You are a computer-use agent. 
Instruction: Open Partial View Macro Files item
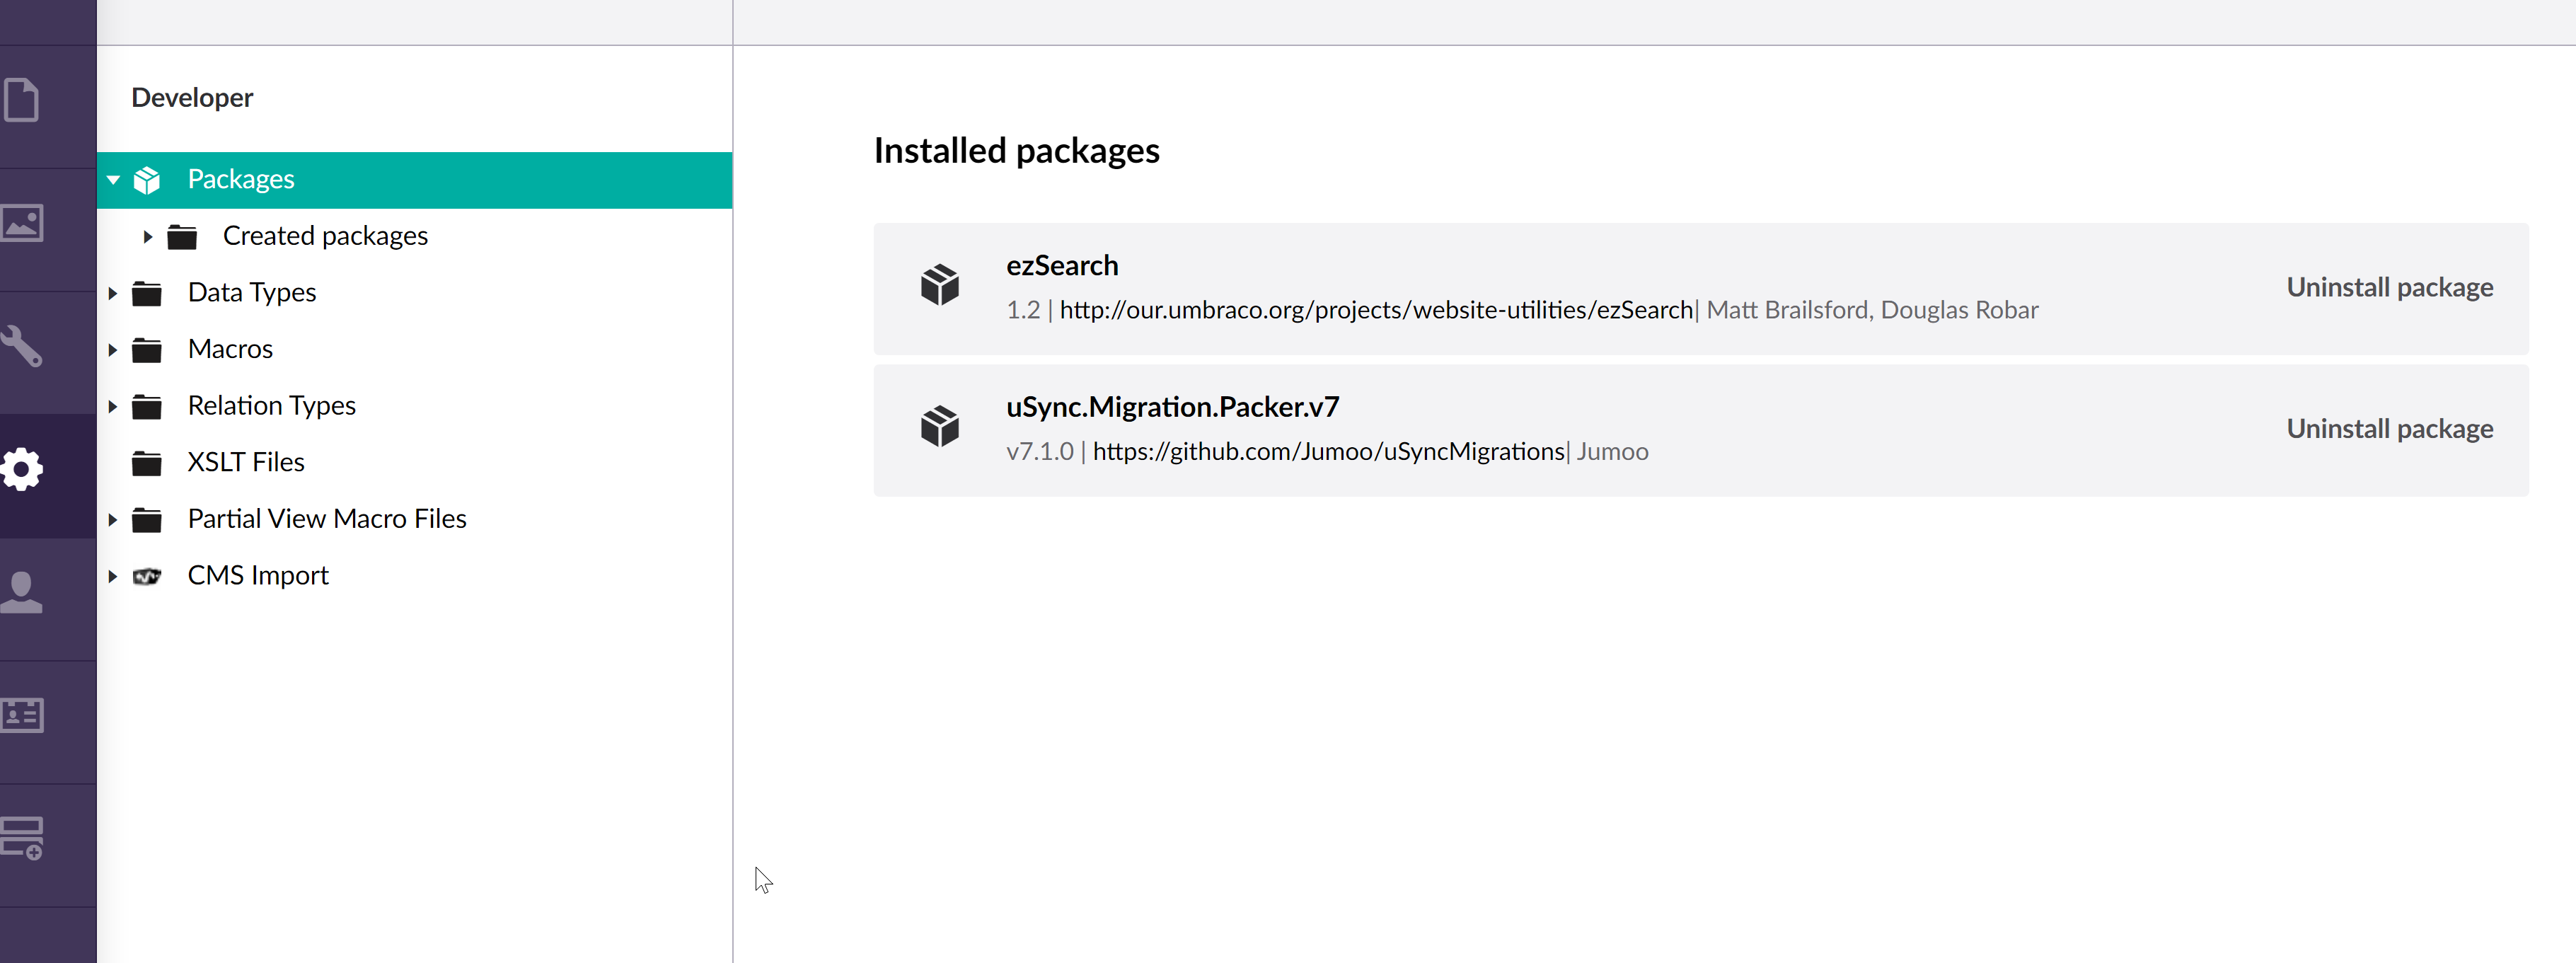327,519
